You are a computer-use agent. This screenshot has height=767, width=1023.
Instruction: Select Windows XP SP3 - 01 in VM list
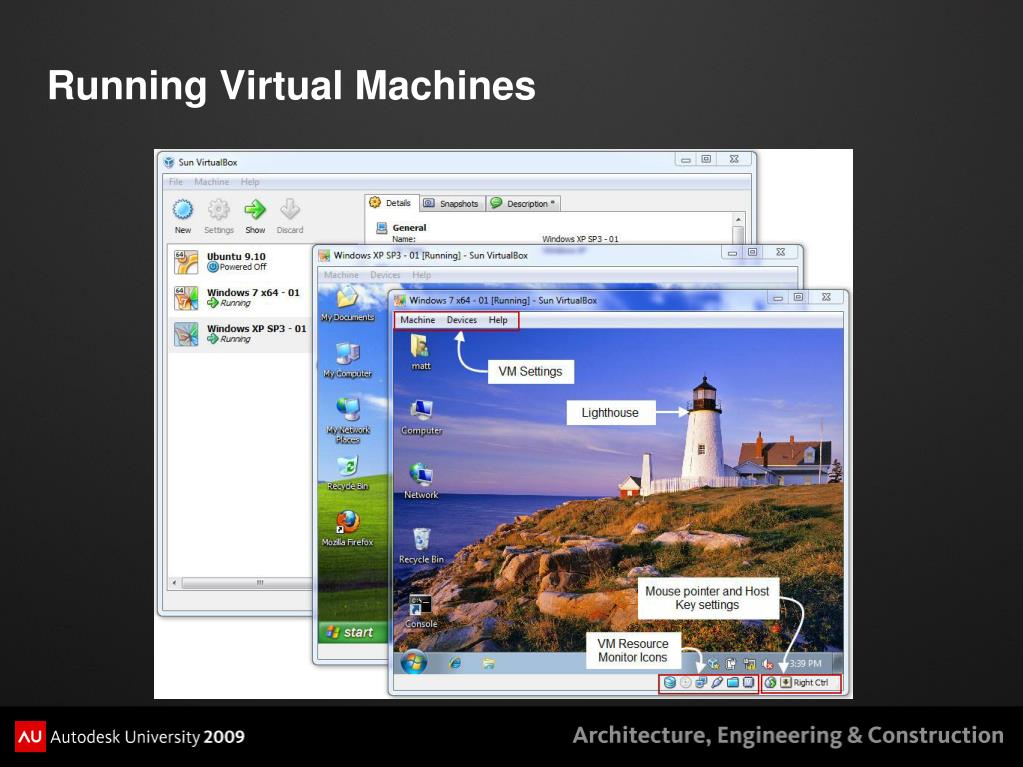(240, 333)
